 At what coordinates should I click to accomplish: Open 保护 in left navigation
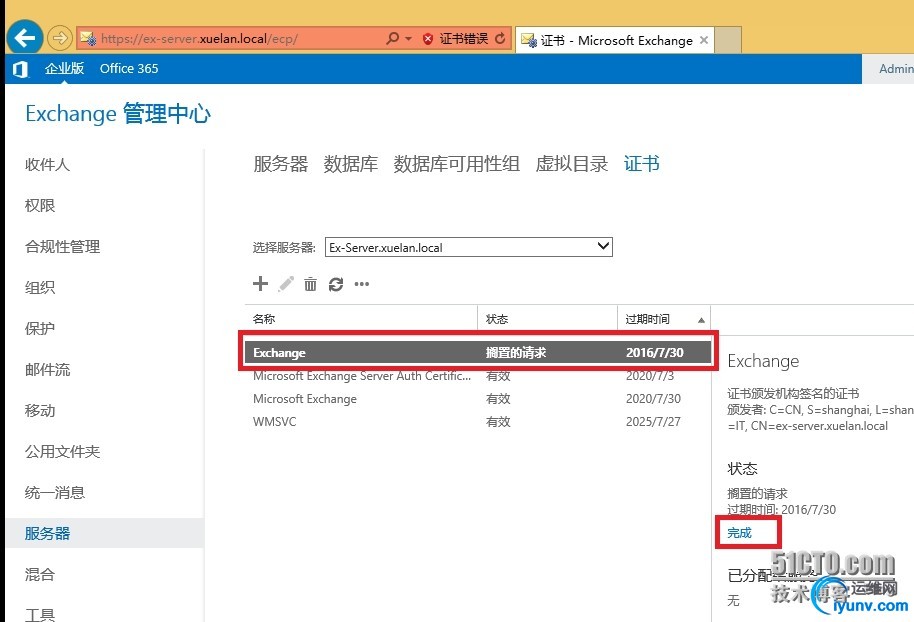(40, 328)
